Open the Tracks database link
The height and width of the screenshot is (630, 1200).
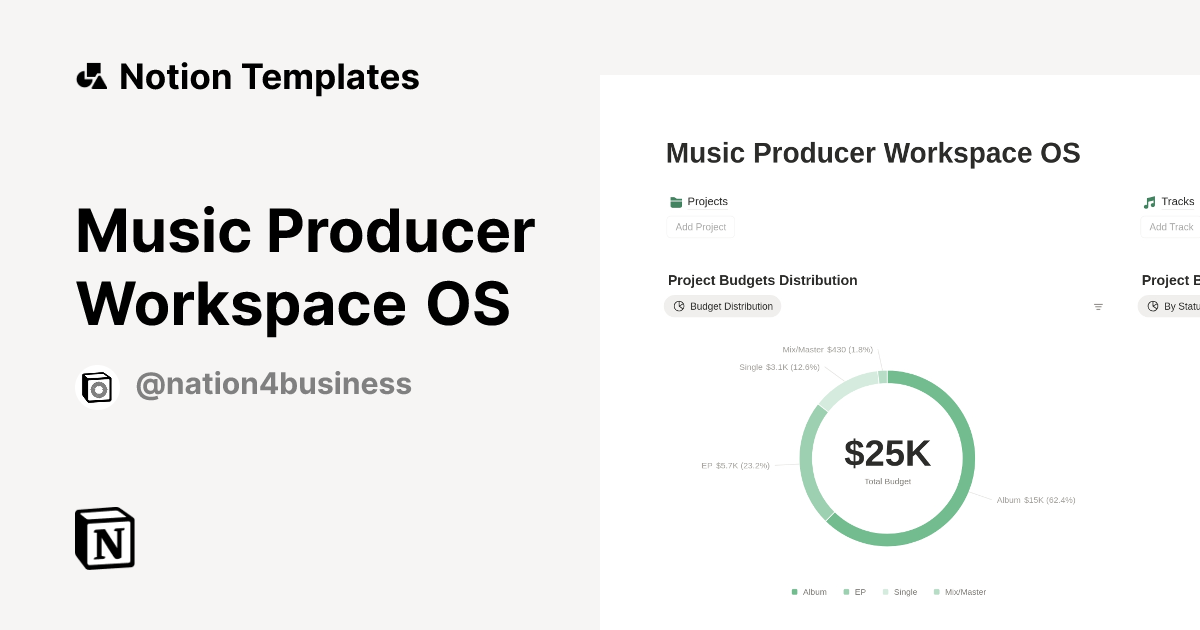1170,201
